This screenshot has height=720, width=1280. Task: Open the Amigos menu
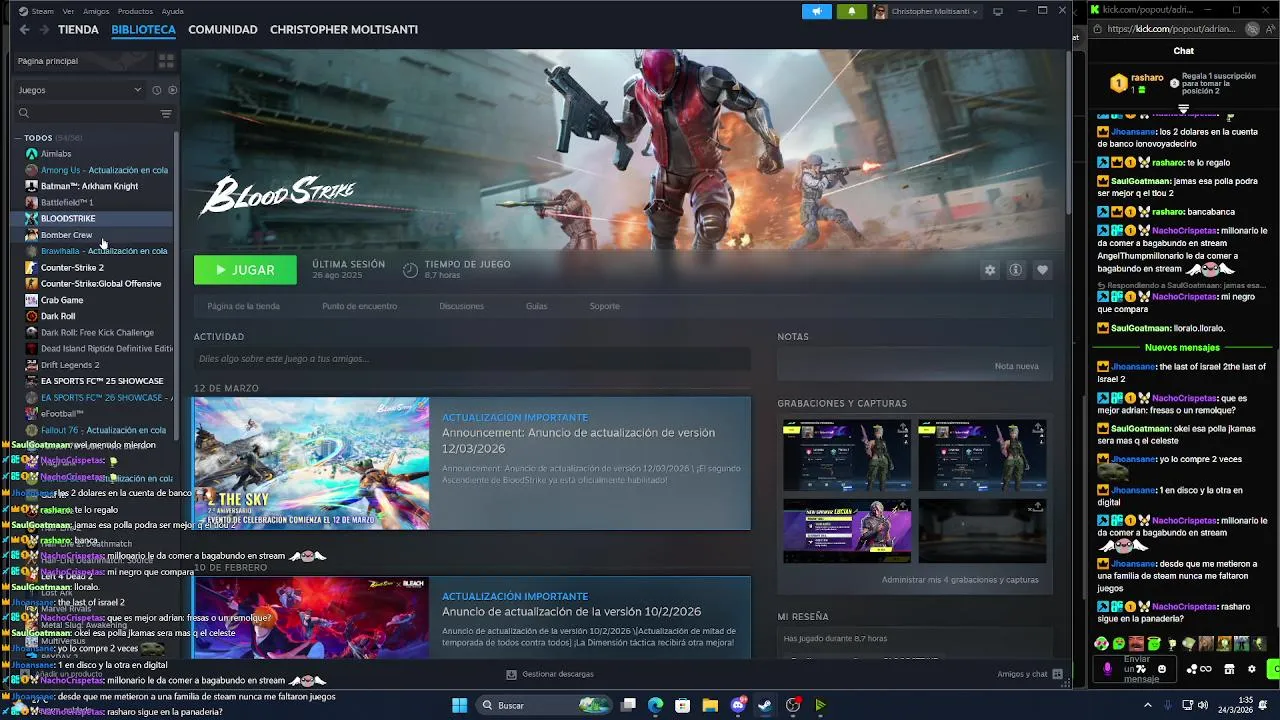96,11
